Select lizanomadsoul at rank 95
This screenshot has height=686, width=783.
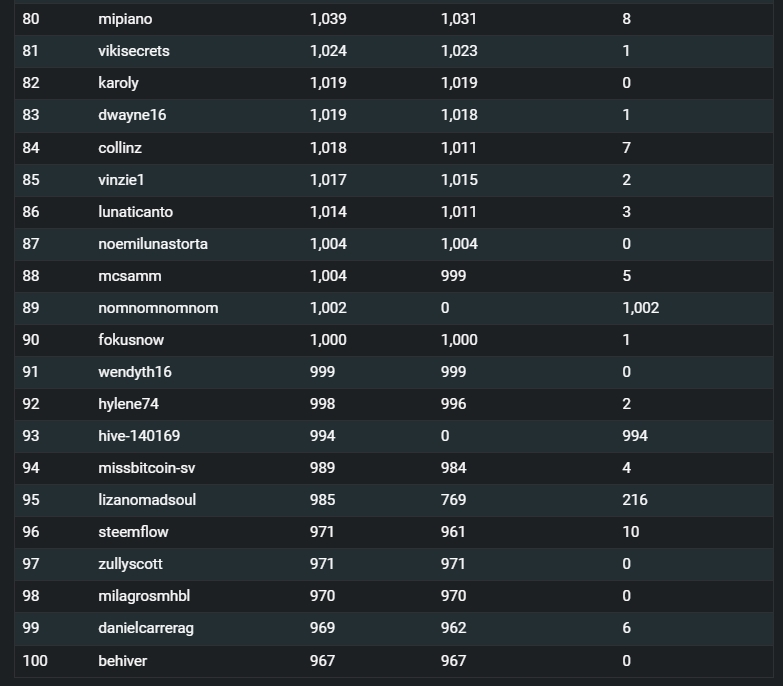click(147, 500)
